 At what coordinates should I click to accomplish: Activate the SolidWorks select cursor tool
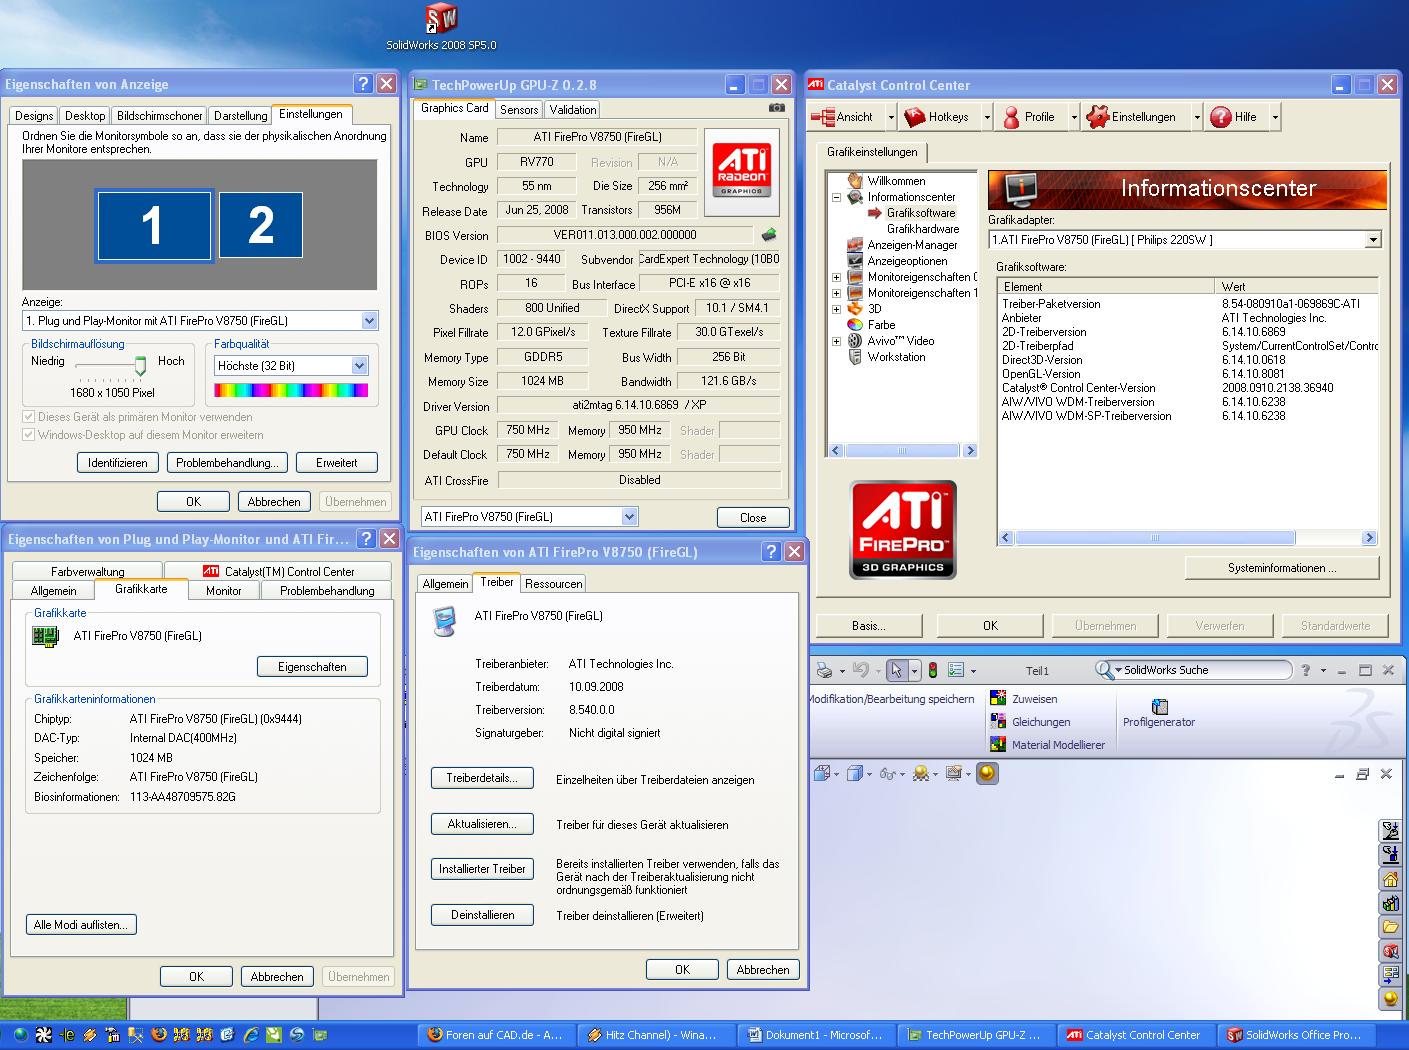pos(897,670)
